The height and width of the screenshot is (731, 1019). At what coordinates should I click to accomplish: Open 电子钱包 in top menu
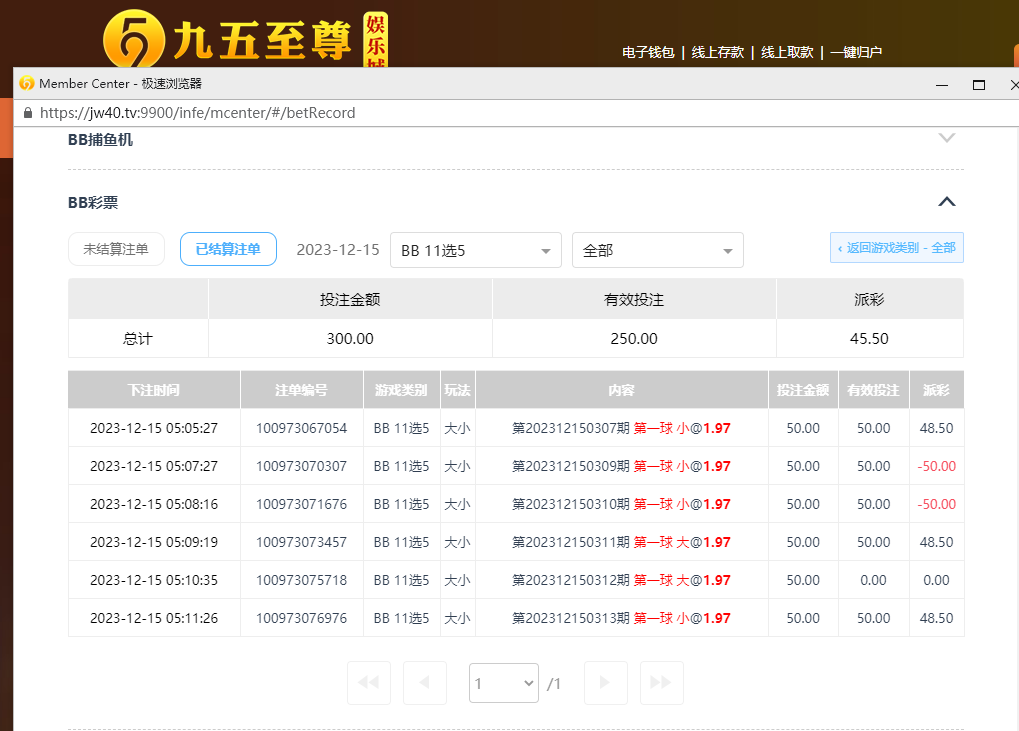[648, 52]
